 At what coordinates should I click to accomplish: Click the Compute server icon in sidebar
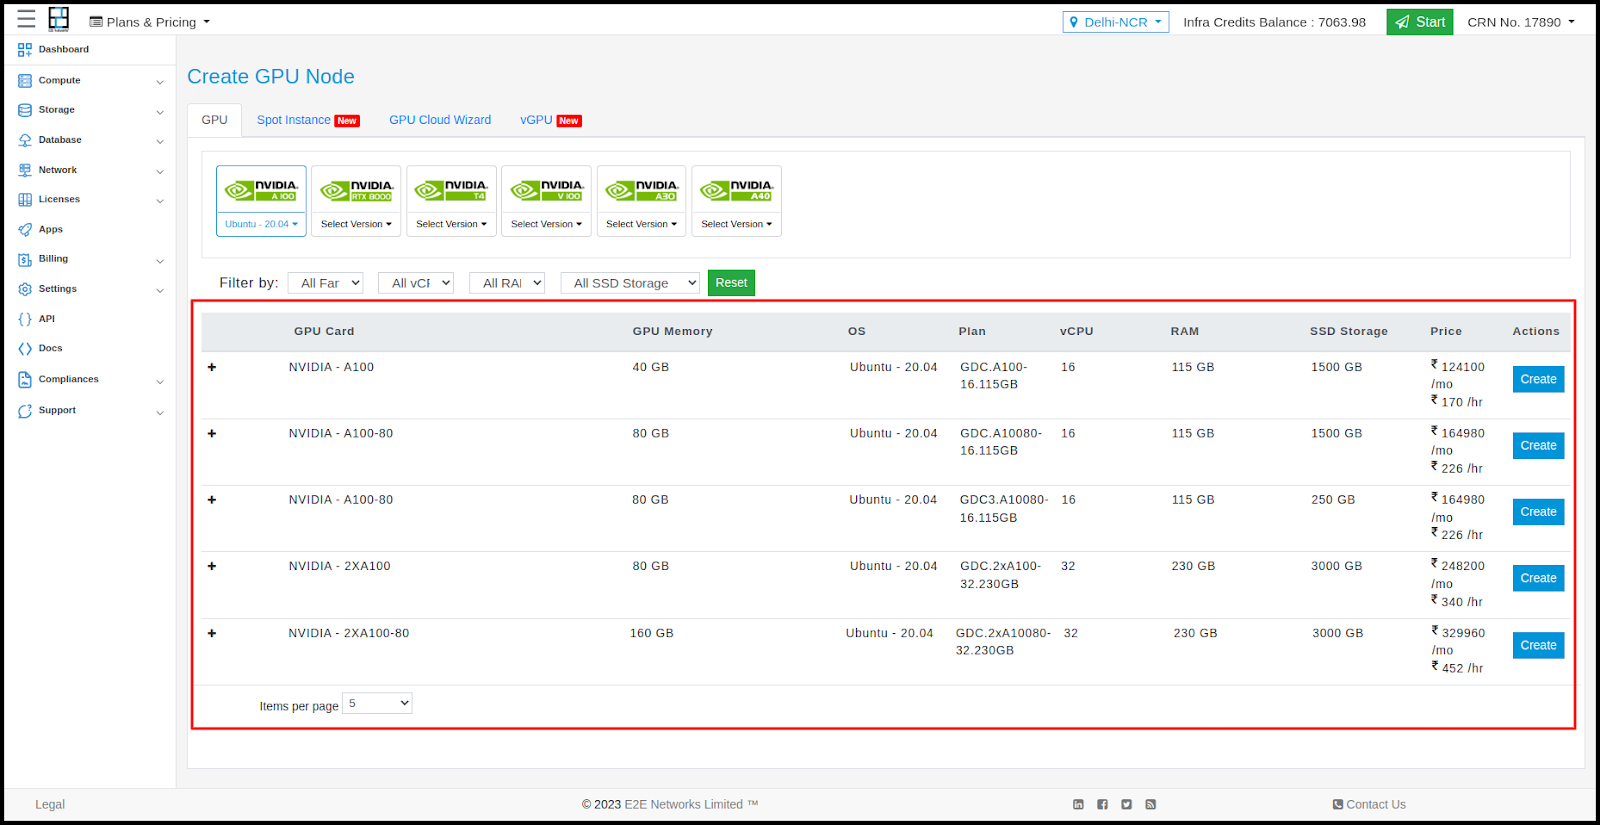pyautogui.click(x=25, y=81)
